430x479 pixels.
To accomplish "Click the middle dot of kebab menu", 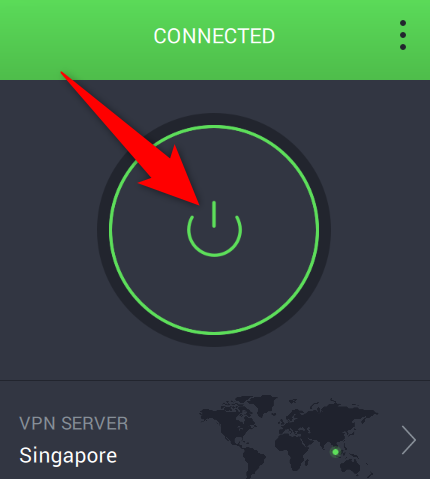I will pos(403,35).
